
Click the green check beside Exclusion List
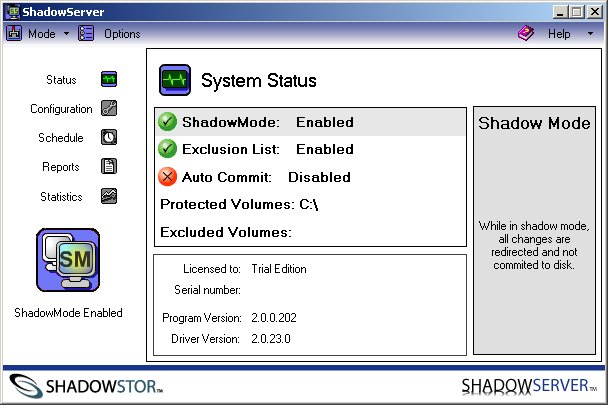(x=168, y=149)
